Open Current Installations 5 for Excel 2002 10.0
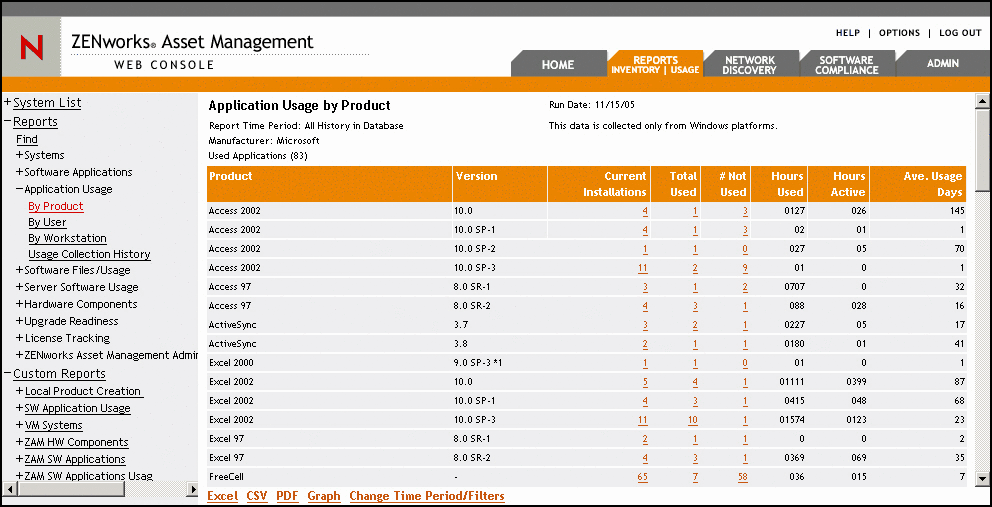 coord(645,382)
